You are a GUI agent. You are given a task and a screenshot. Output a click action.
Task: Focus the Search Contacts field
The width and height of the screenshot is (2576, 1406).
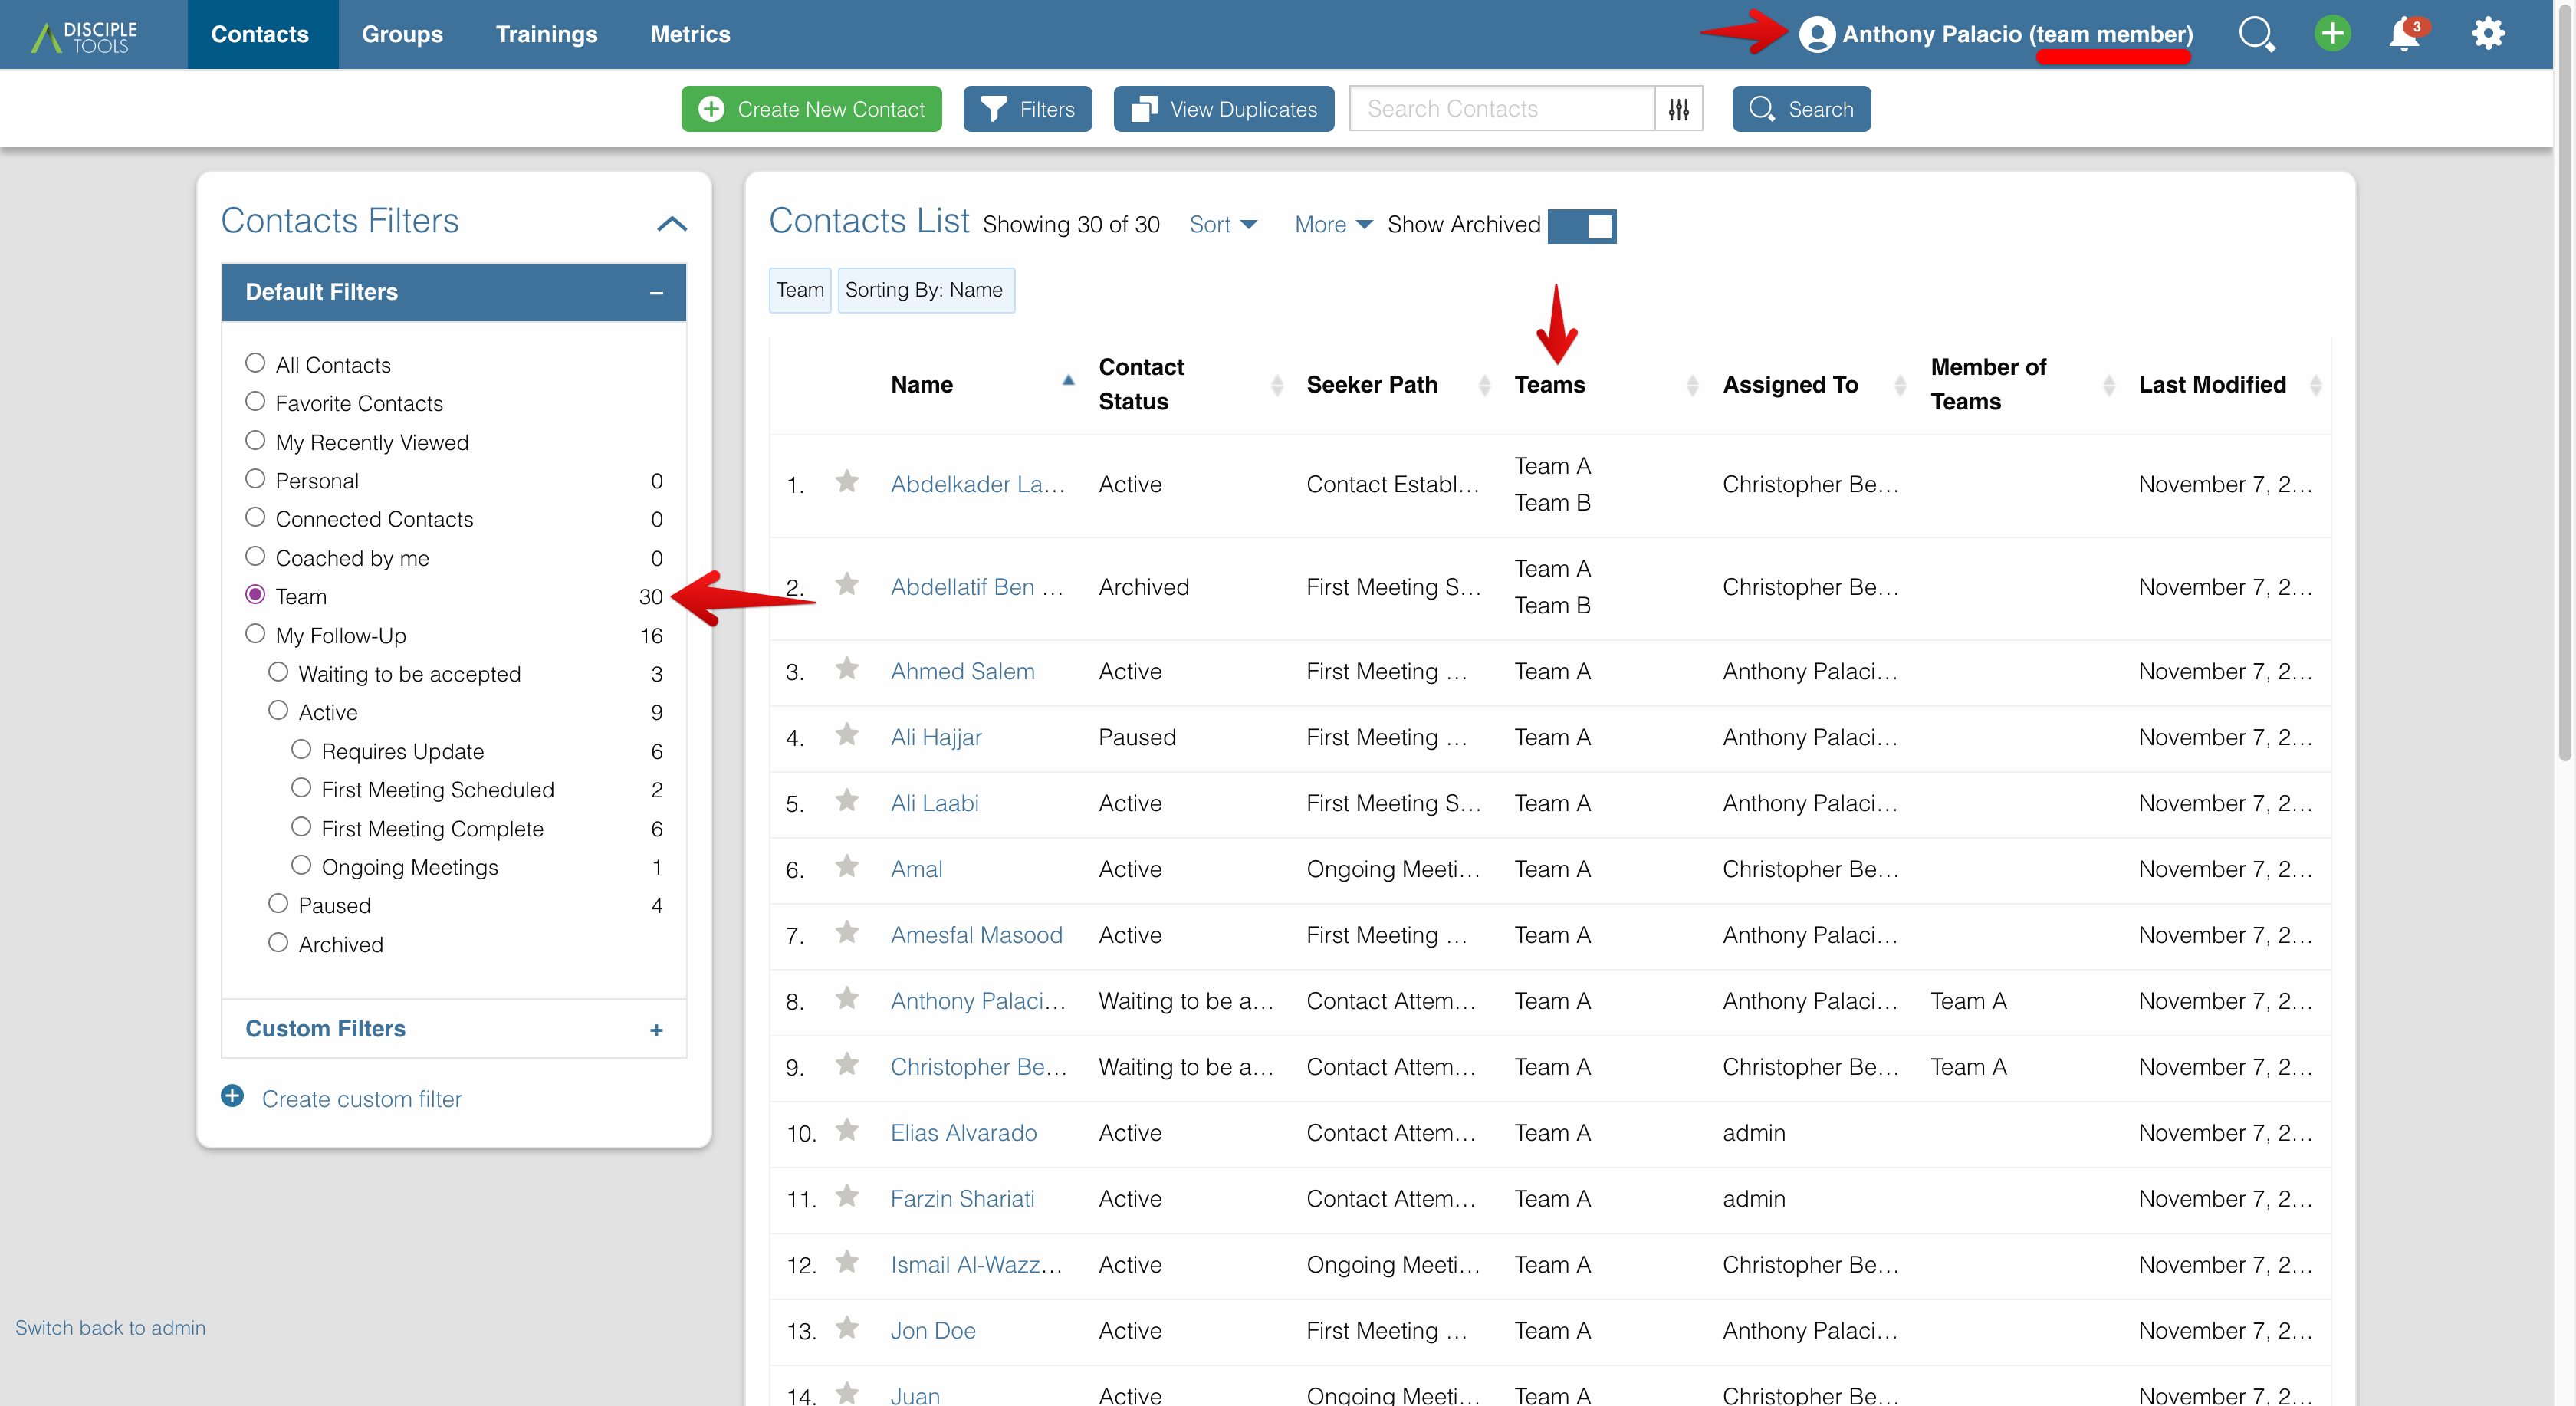[1502, 109]
